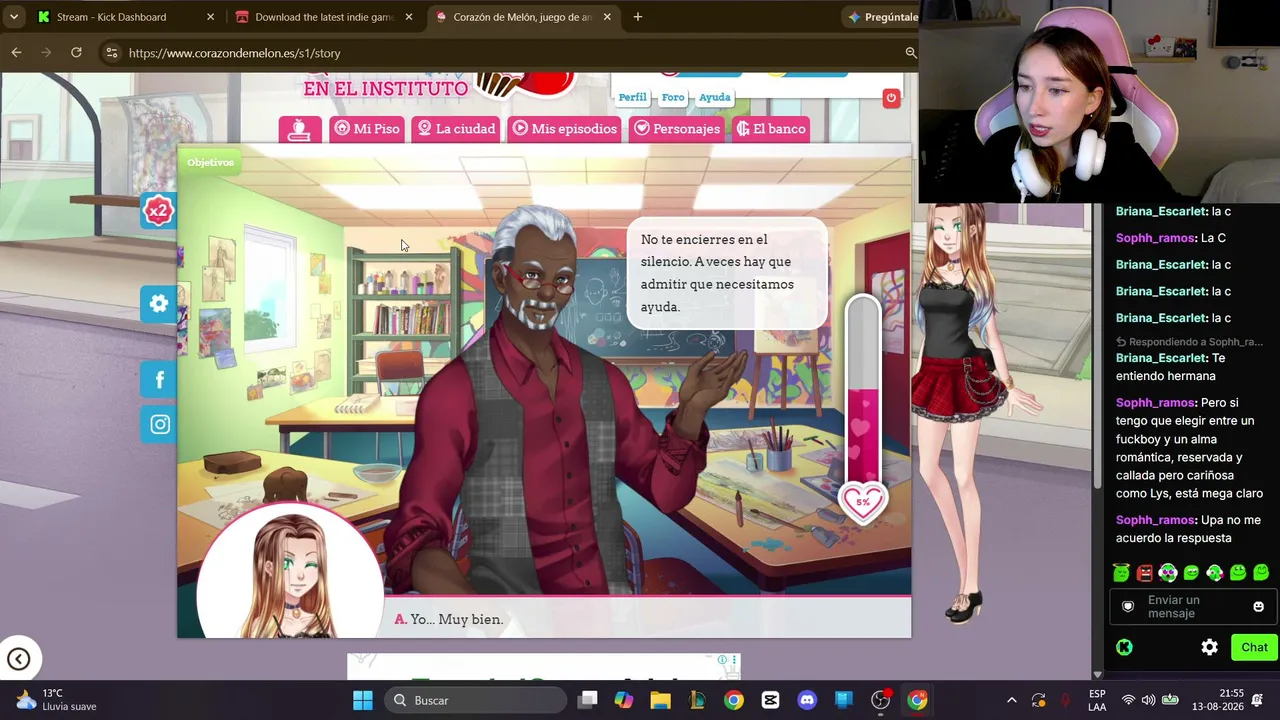1280x720 pixels.
Task: Open the chat identity badge icon
Action: pos(1128,607)
